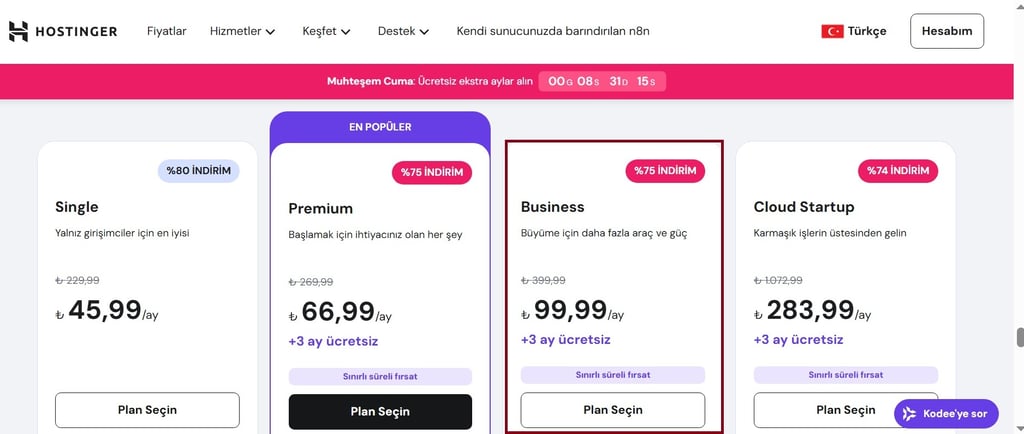Image resolution: width=1024 pixels, height=434 pixels.
Task: Choose the Business plan with Plan Seçin
Action: 613,410
